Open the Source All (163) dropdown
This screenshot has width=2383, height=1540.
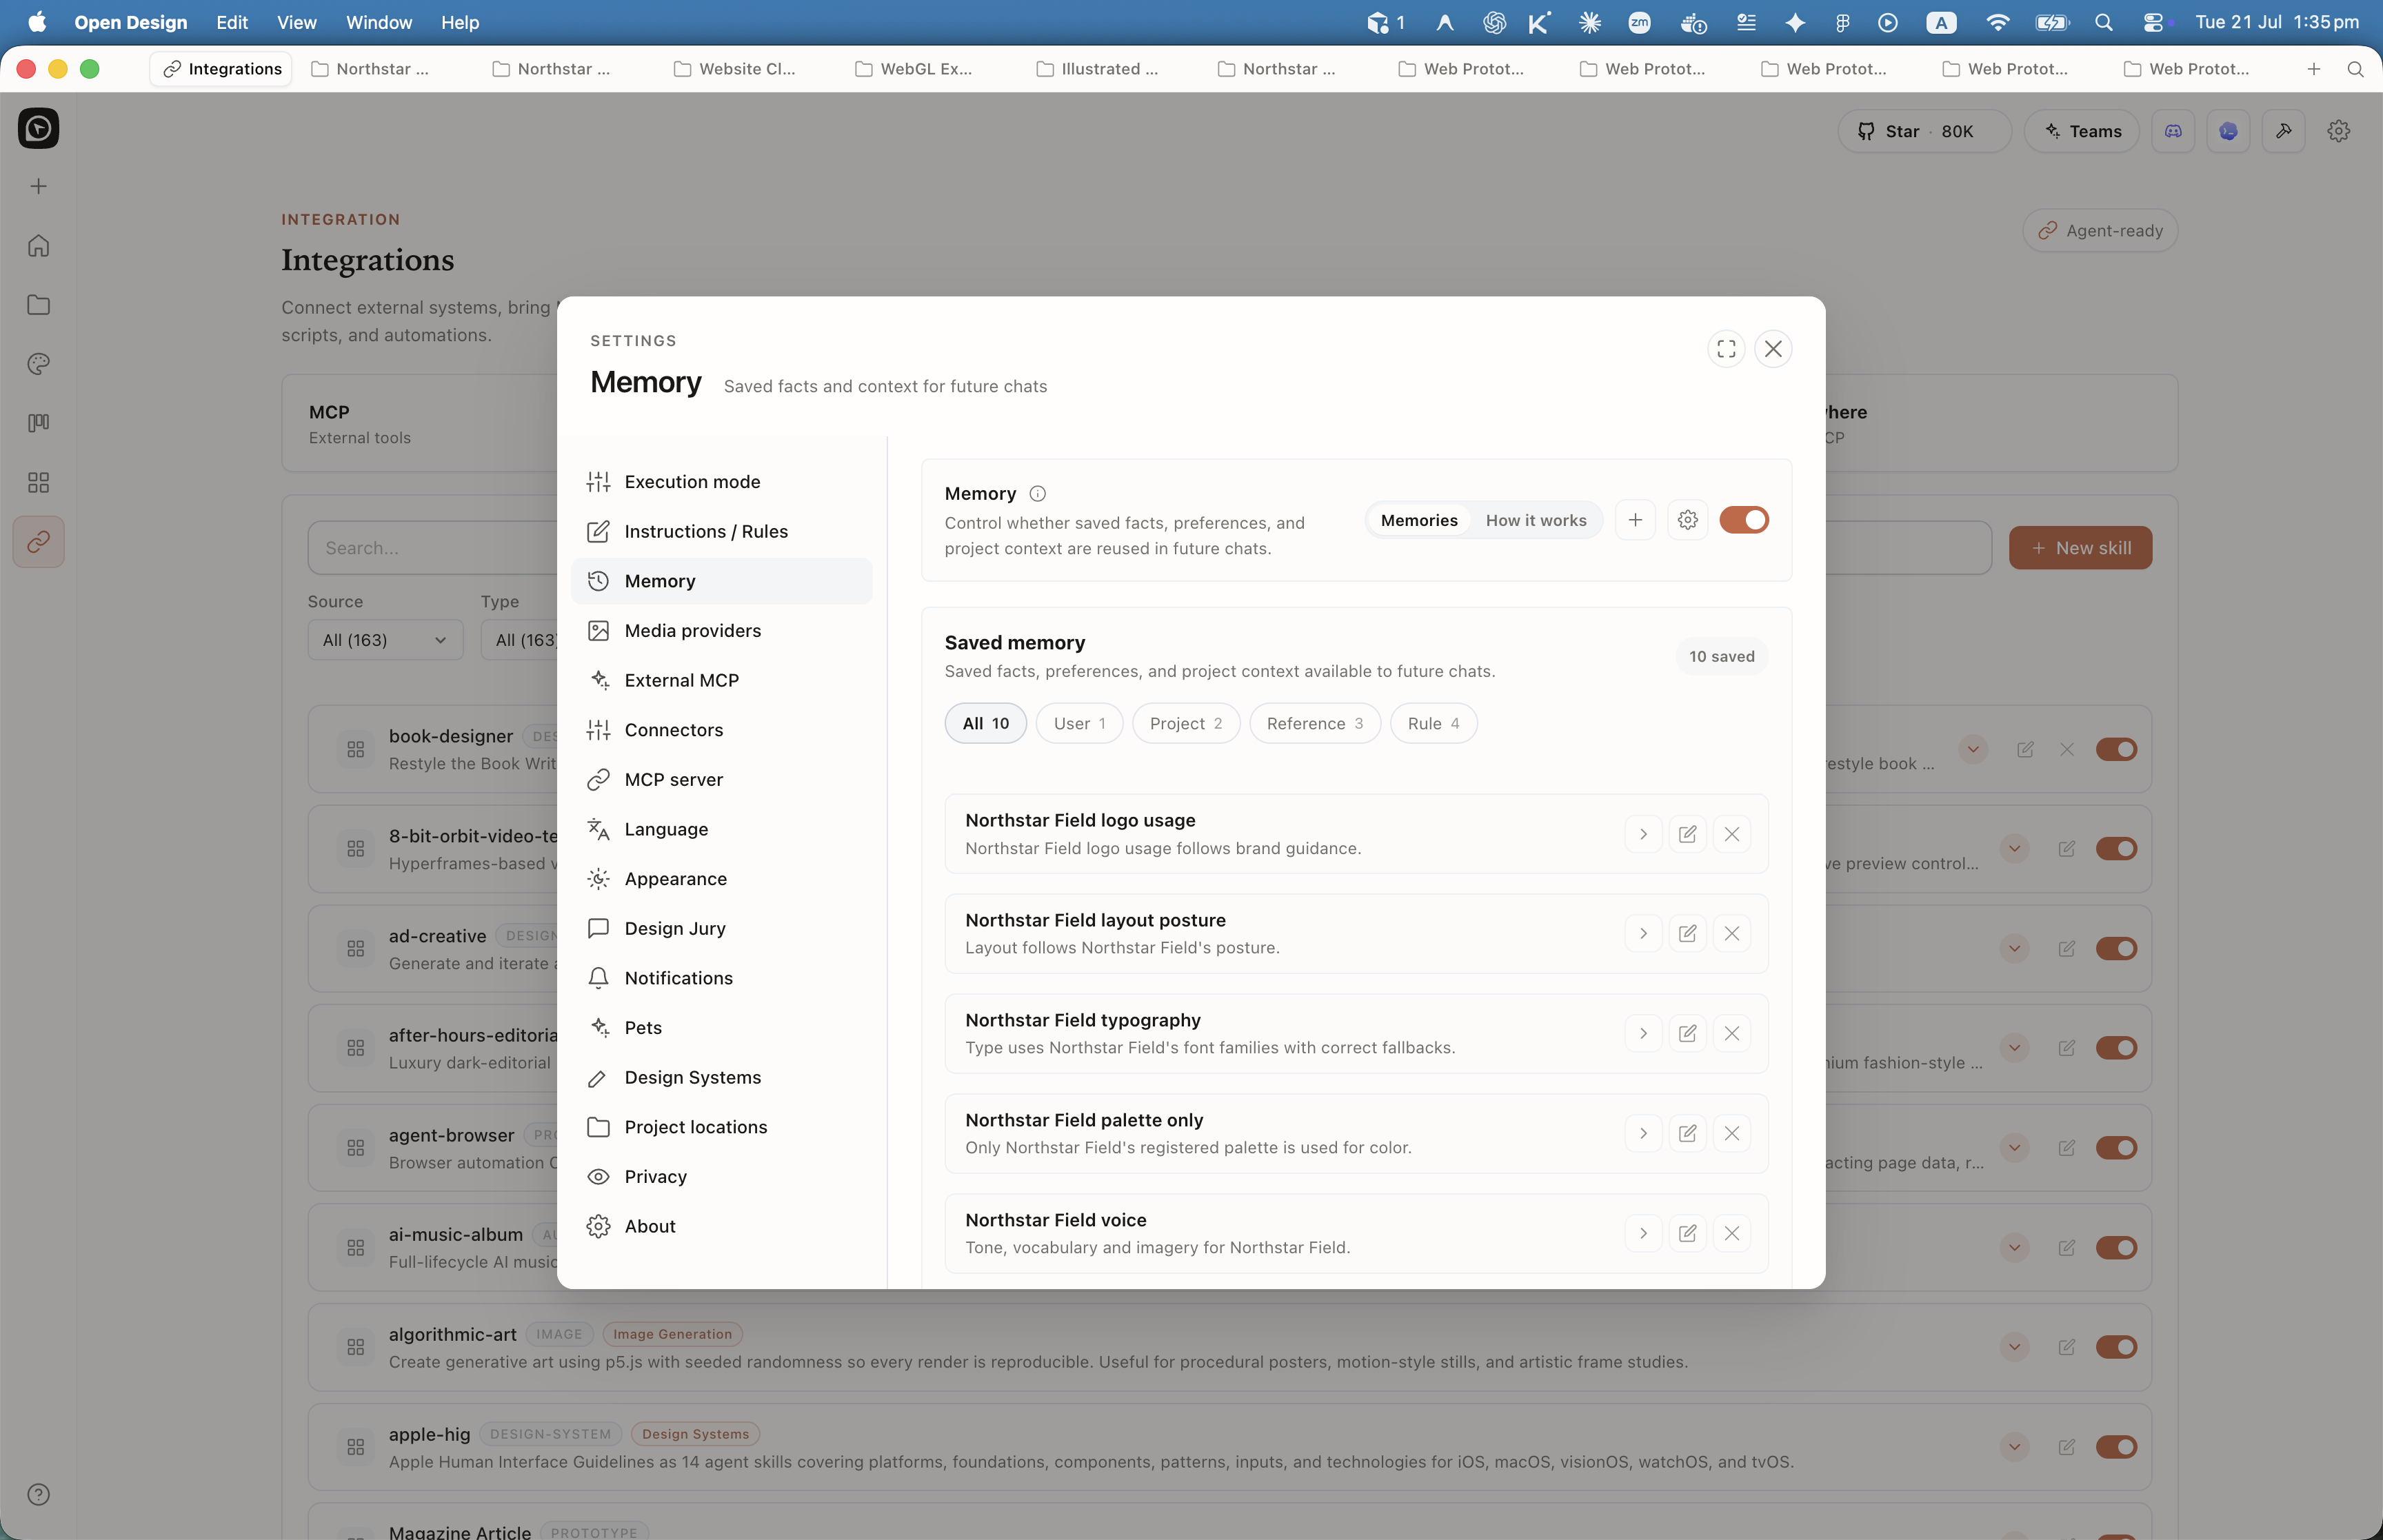point(385,640)
